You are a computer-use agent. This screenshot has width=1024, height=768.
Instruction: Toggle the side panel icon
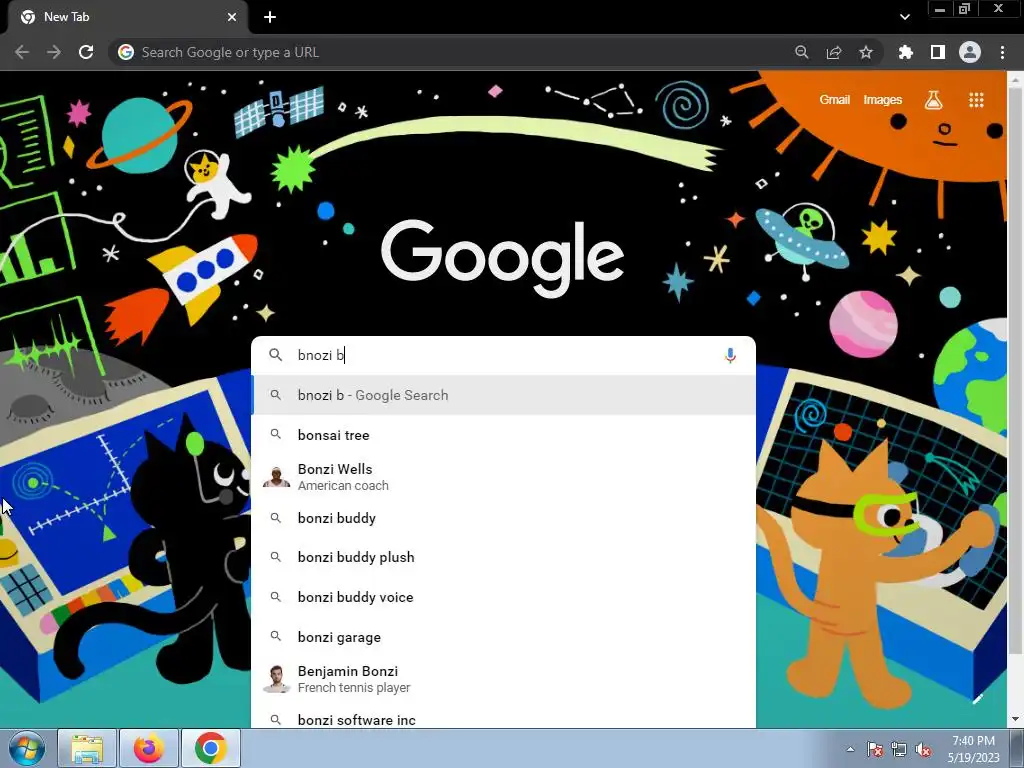937,52
